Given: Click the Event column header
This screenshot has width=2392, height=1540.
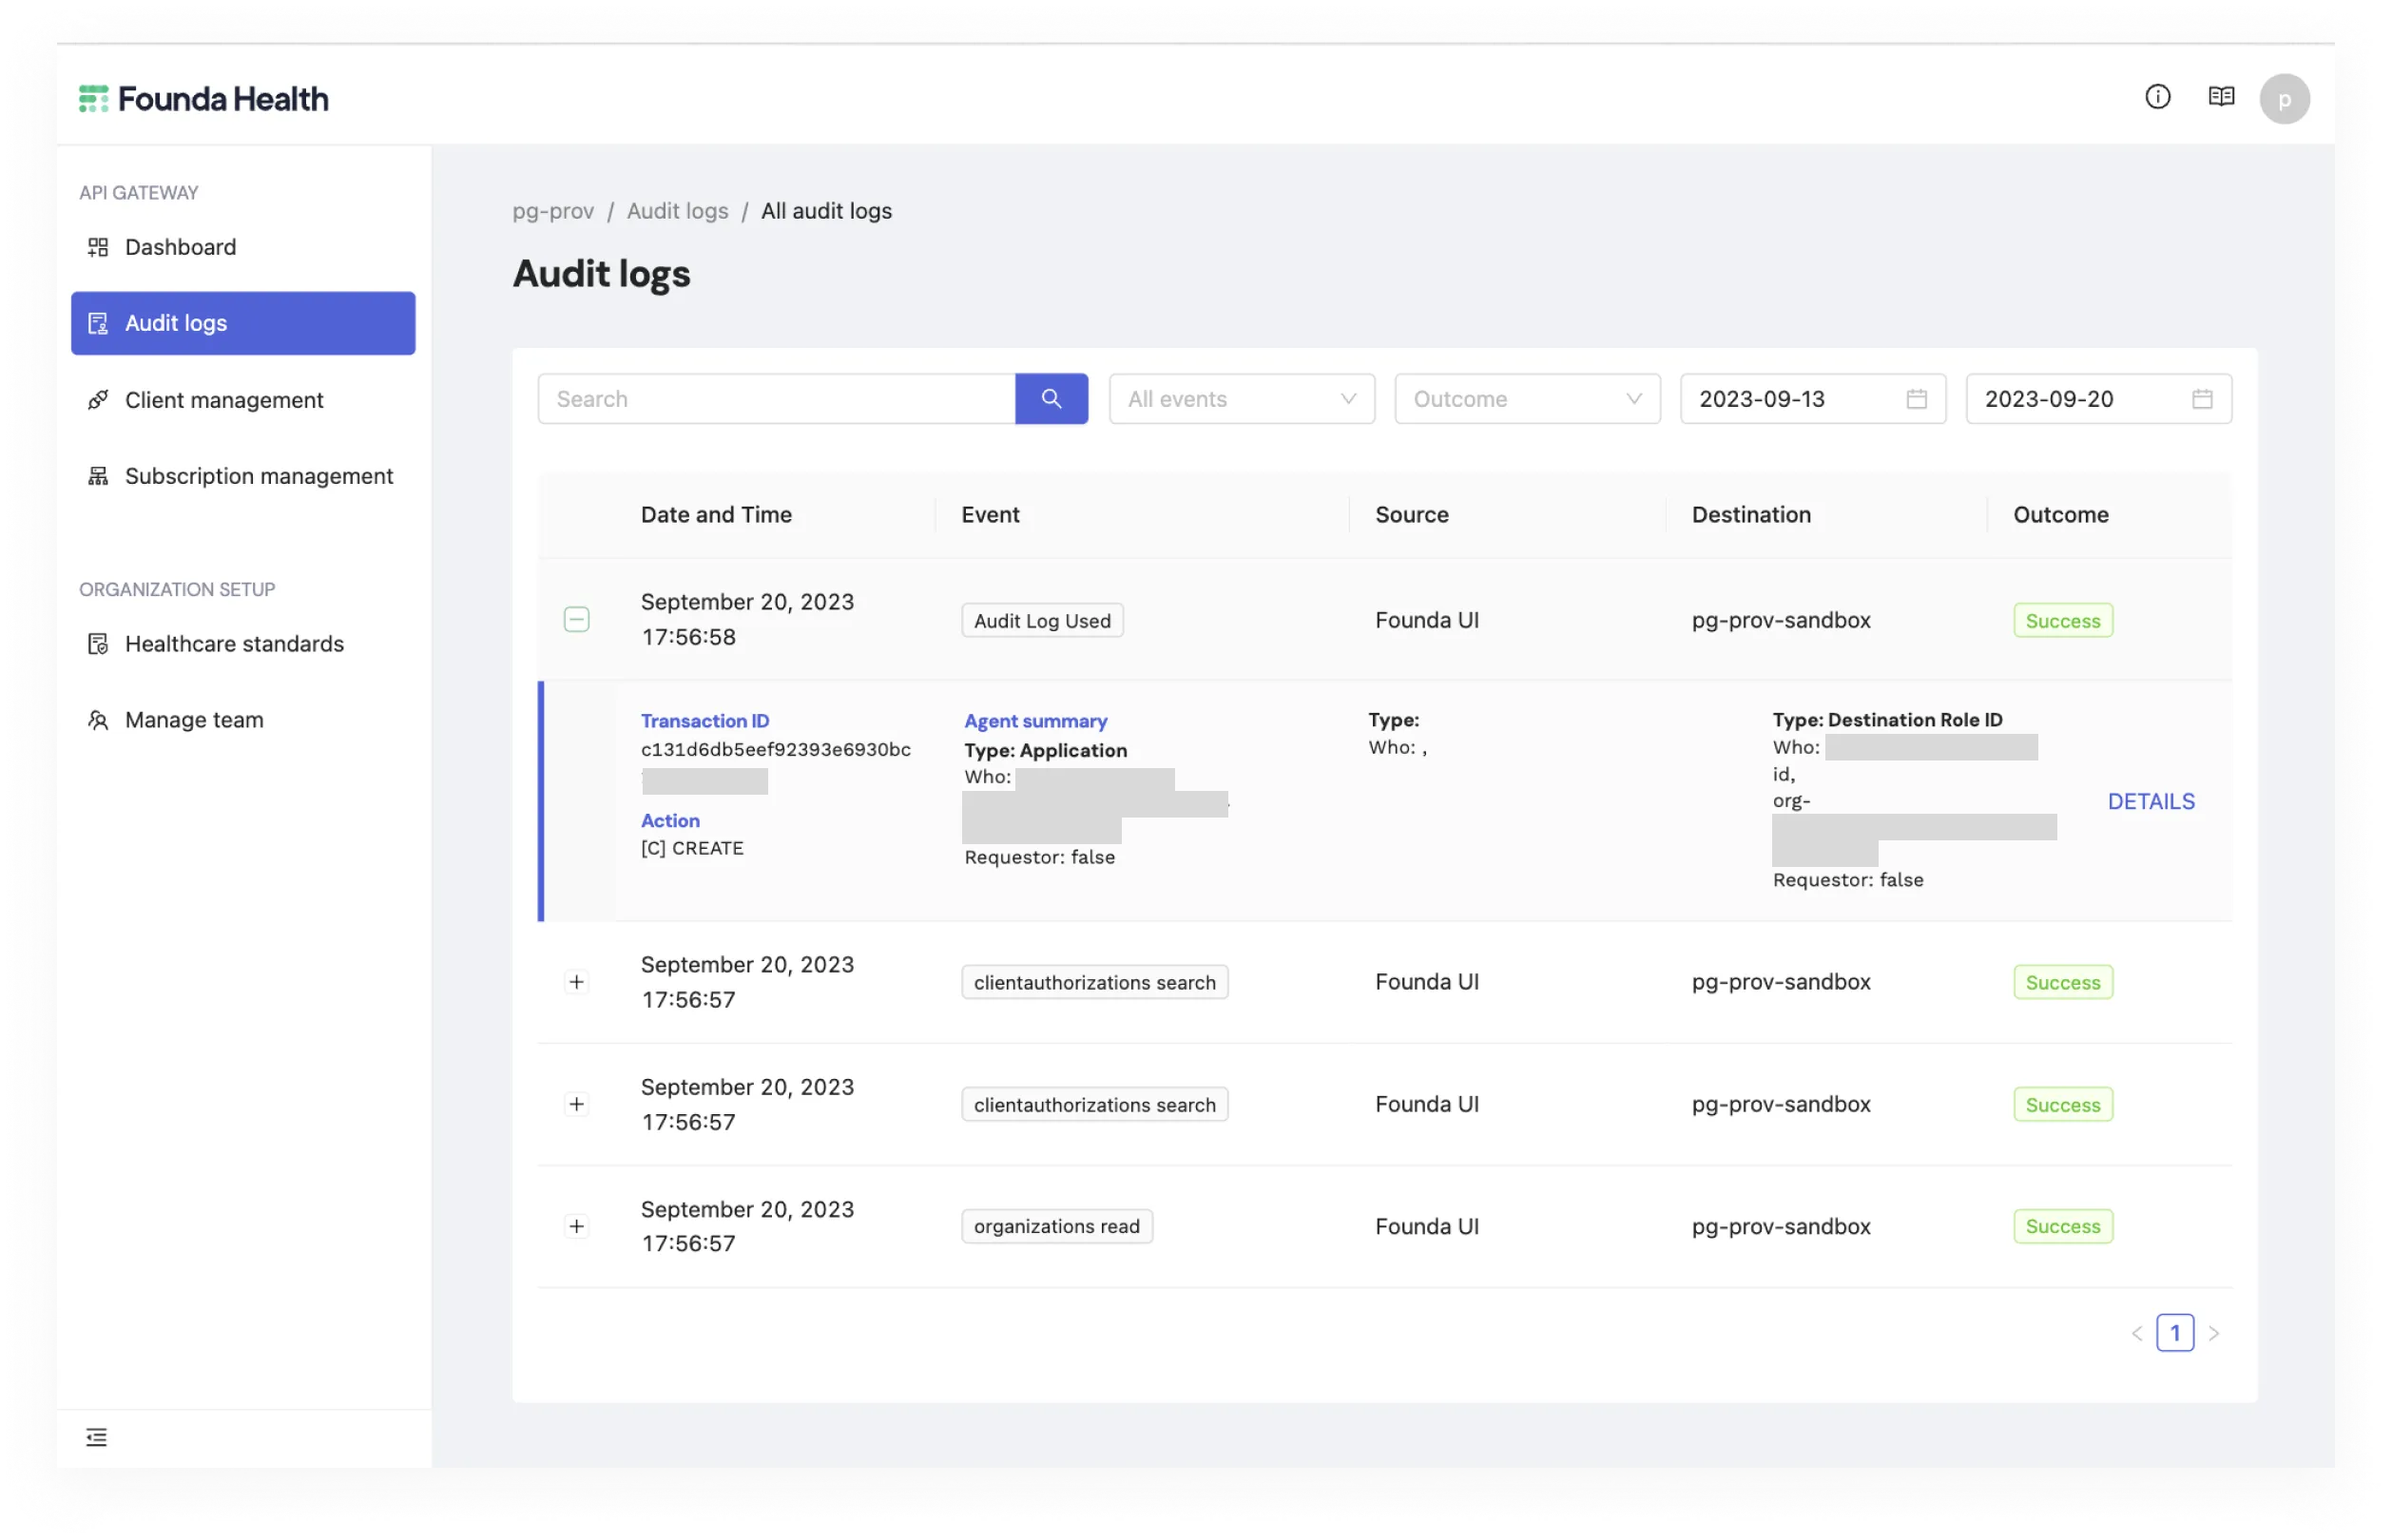Looking at the screenshot, I should (990, 514).
